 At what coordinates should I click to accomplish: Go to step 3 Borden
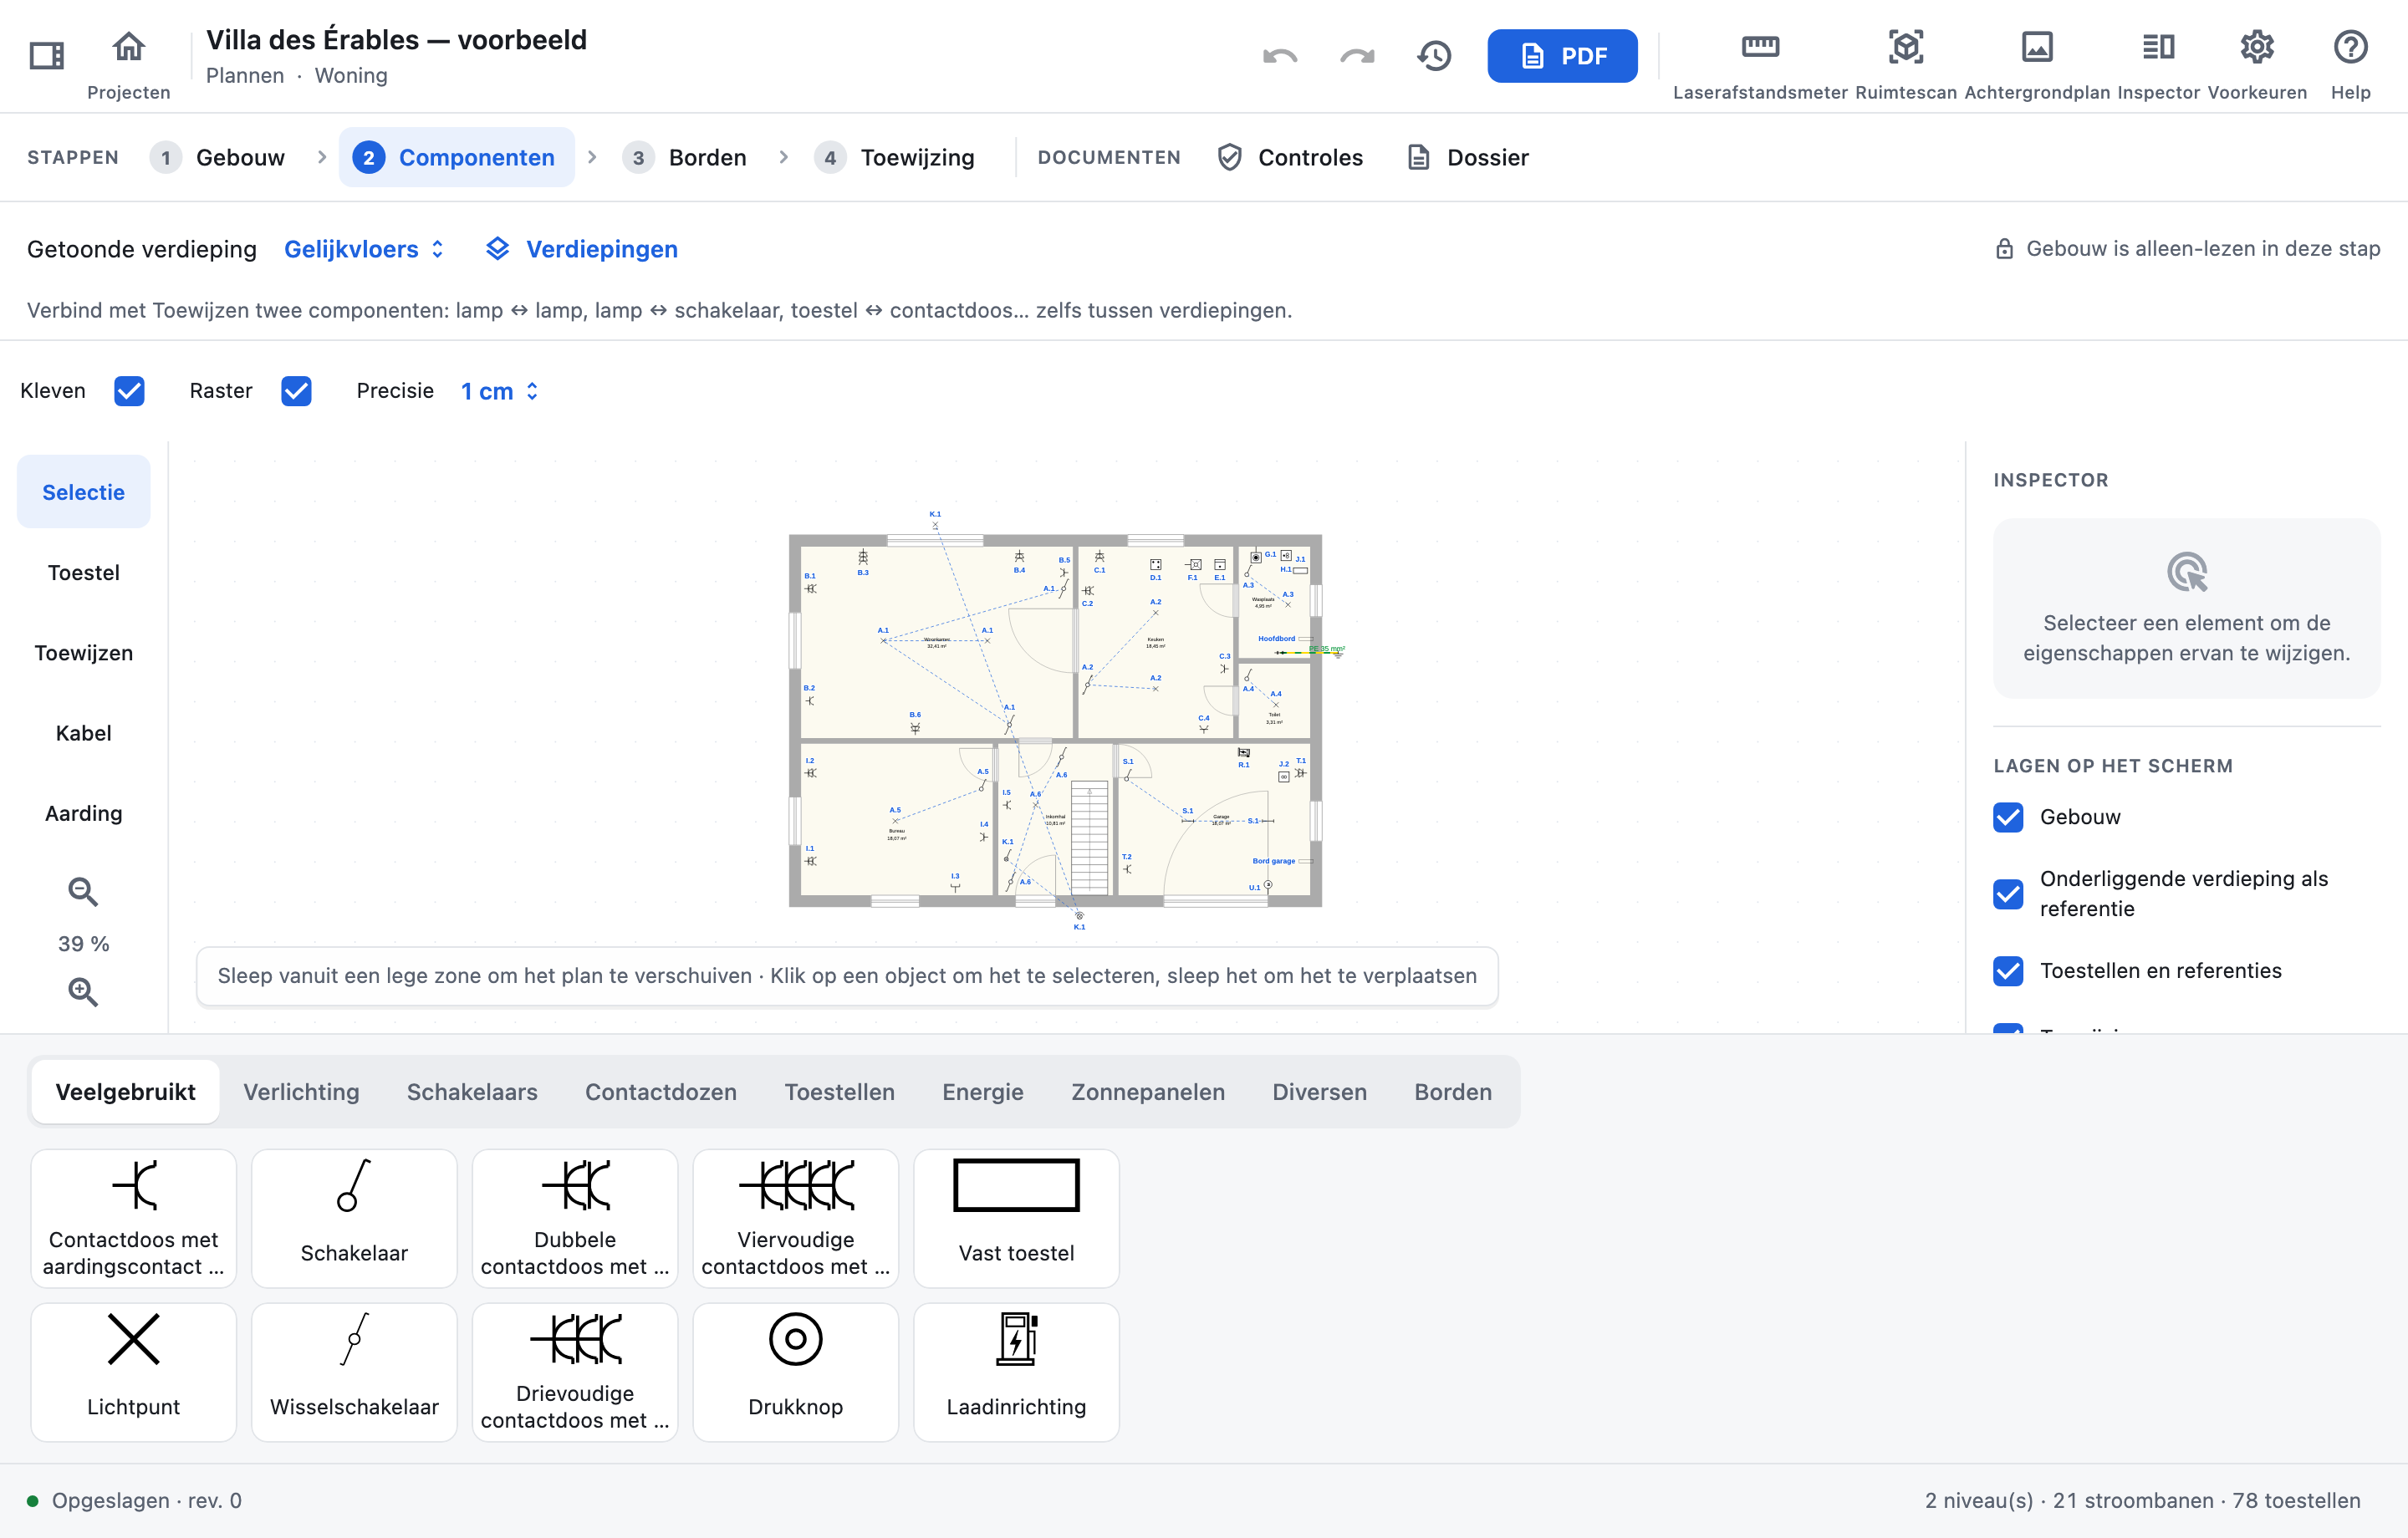pyautogui.click(x=685, y=158)
